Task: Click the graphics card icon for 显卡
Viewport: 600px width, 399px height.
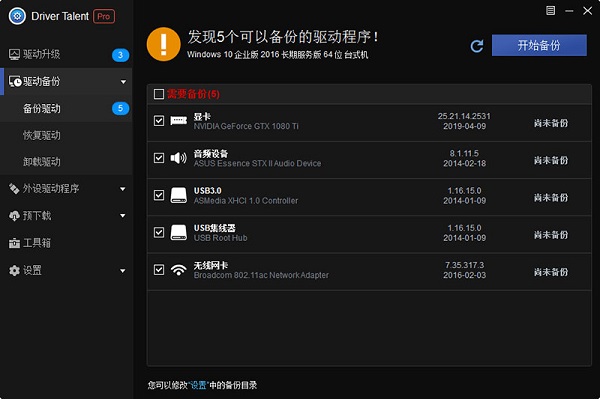Action: [179, 121]
